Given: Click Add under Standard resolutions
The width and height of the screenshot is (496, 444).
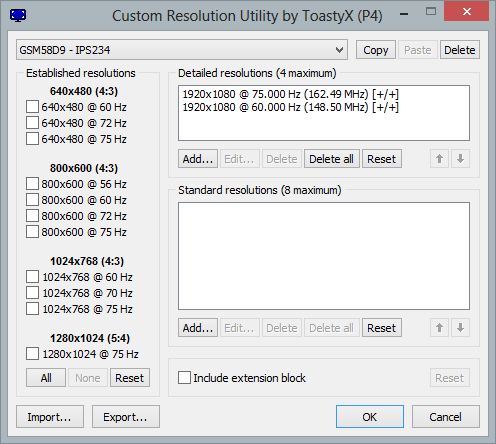Looking at the screenshot, I should tap(198, 328).
